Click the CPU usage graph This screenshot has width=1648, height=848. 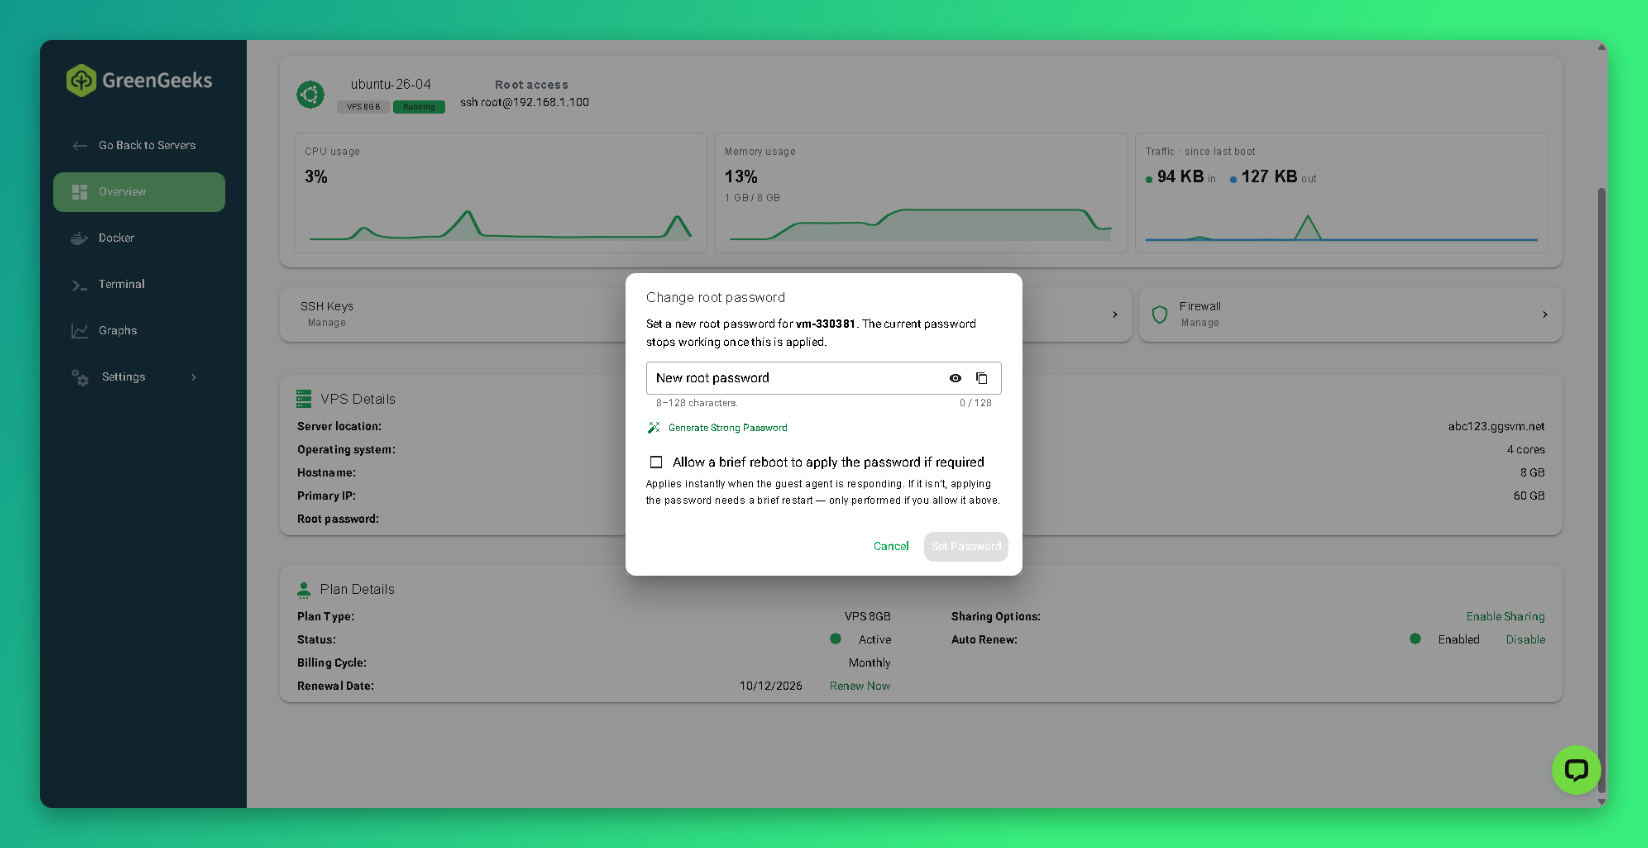[x=500, y=226]
